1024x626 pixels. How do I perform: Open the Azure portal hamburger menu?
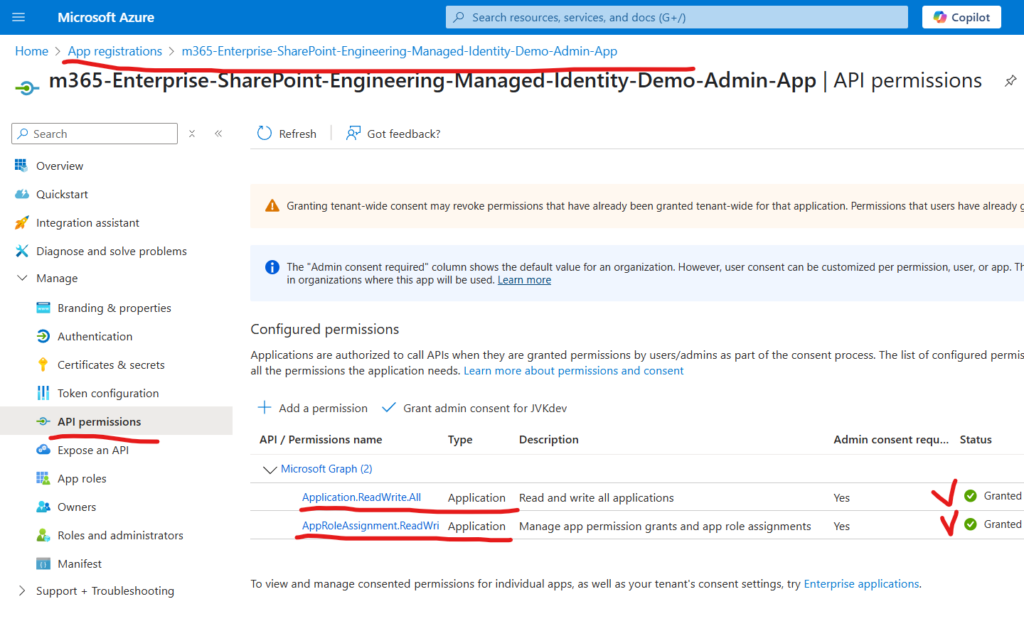[20, 17]
